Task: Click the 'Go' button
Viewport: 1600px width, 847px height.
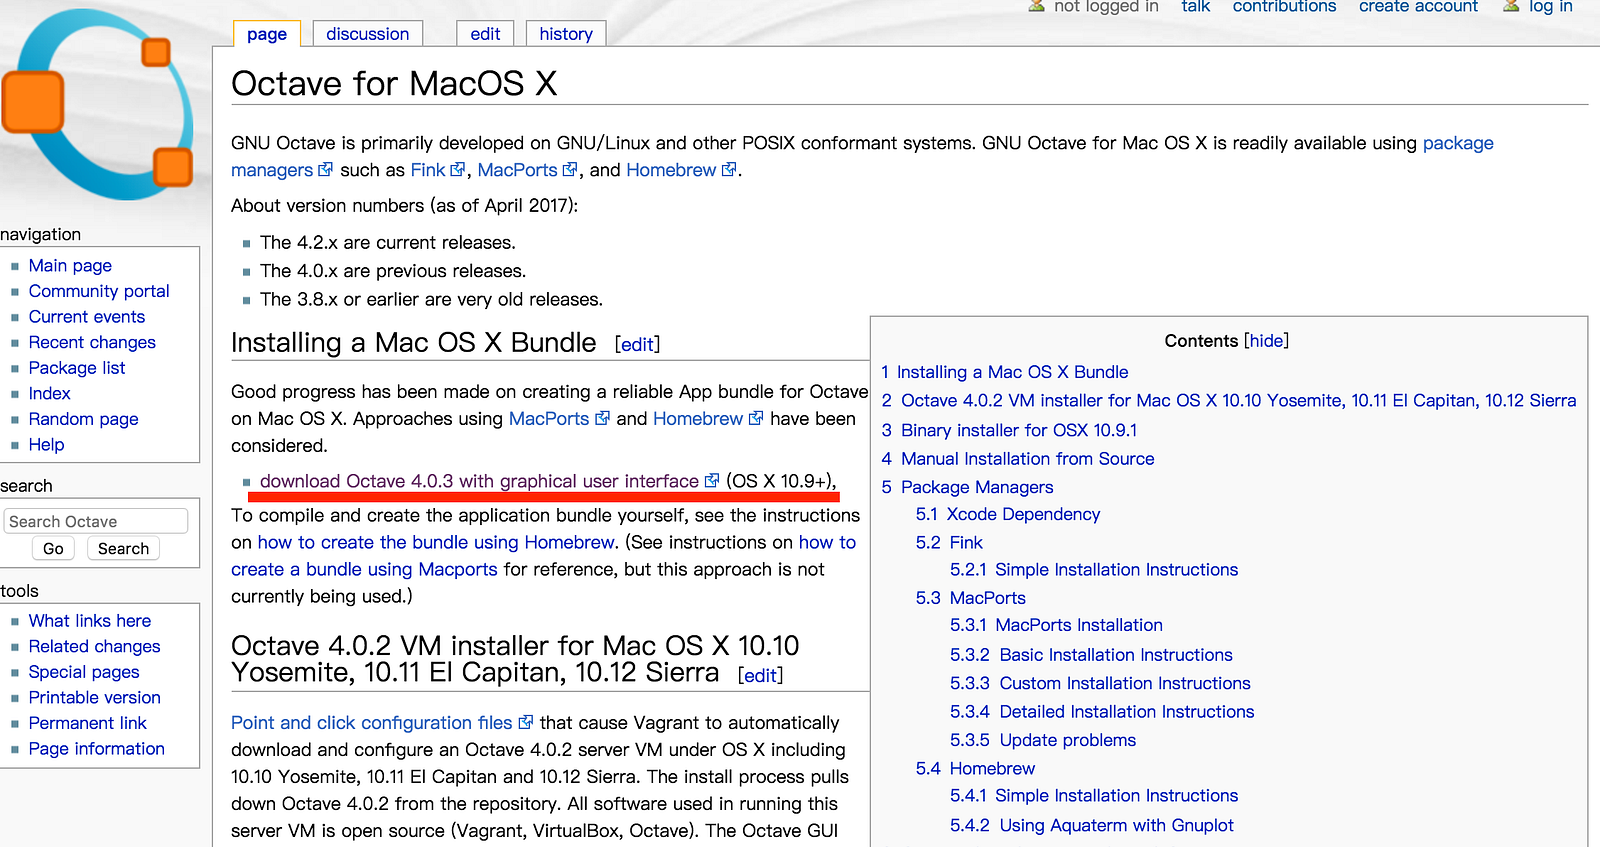Action: pos(53,548)
